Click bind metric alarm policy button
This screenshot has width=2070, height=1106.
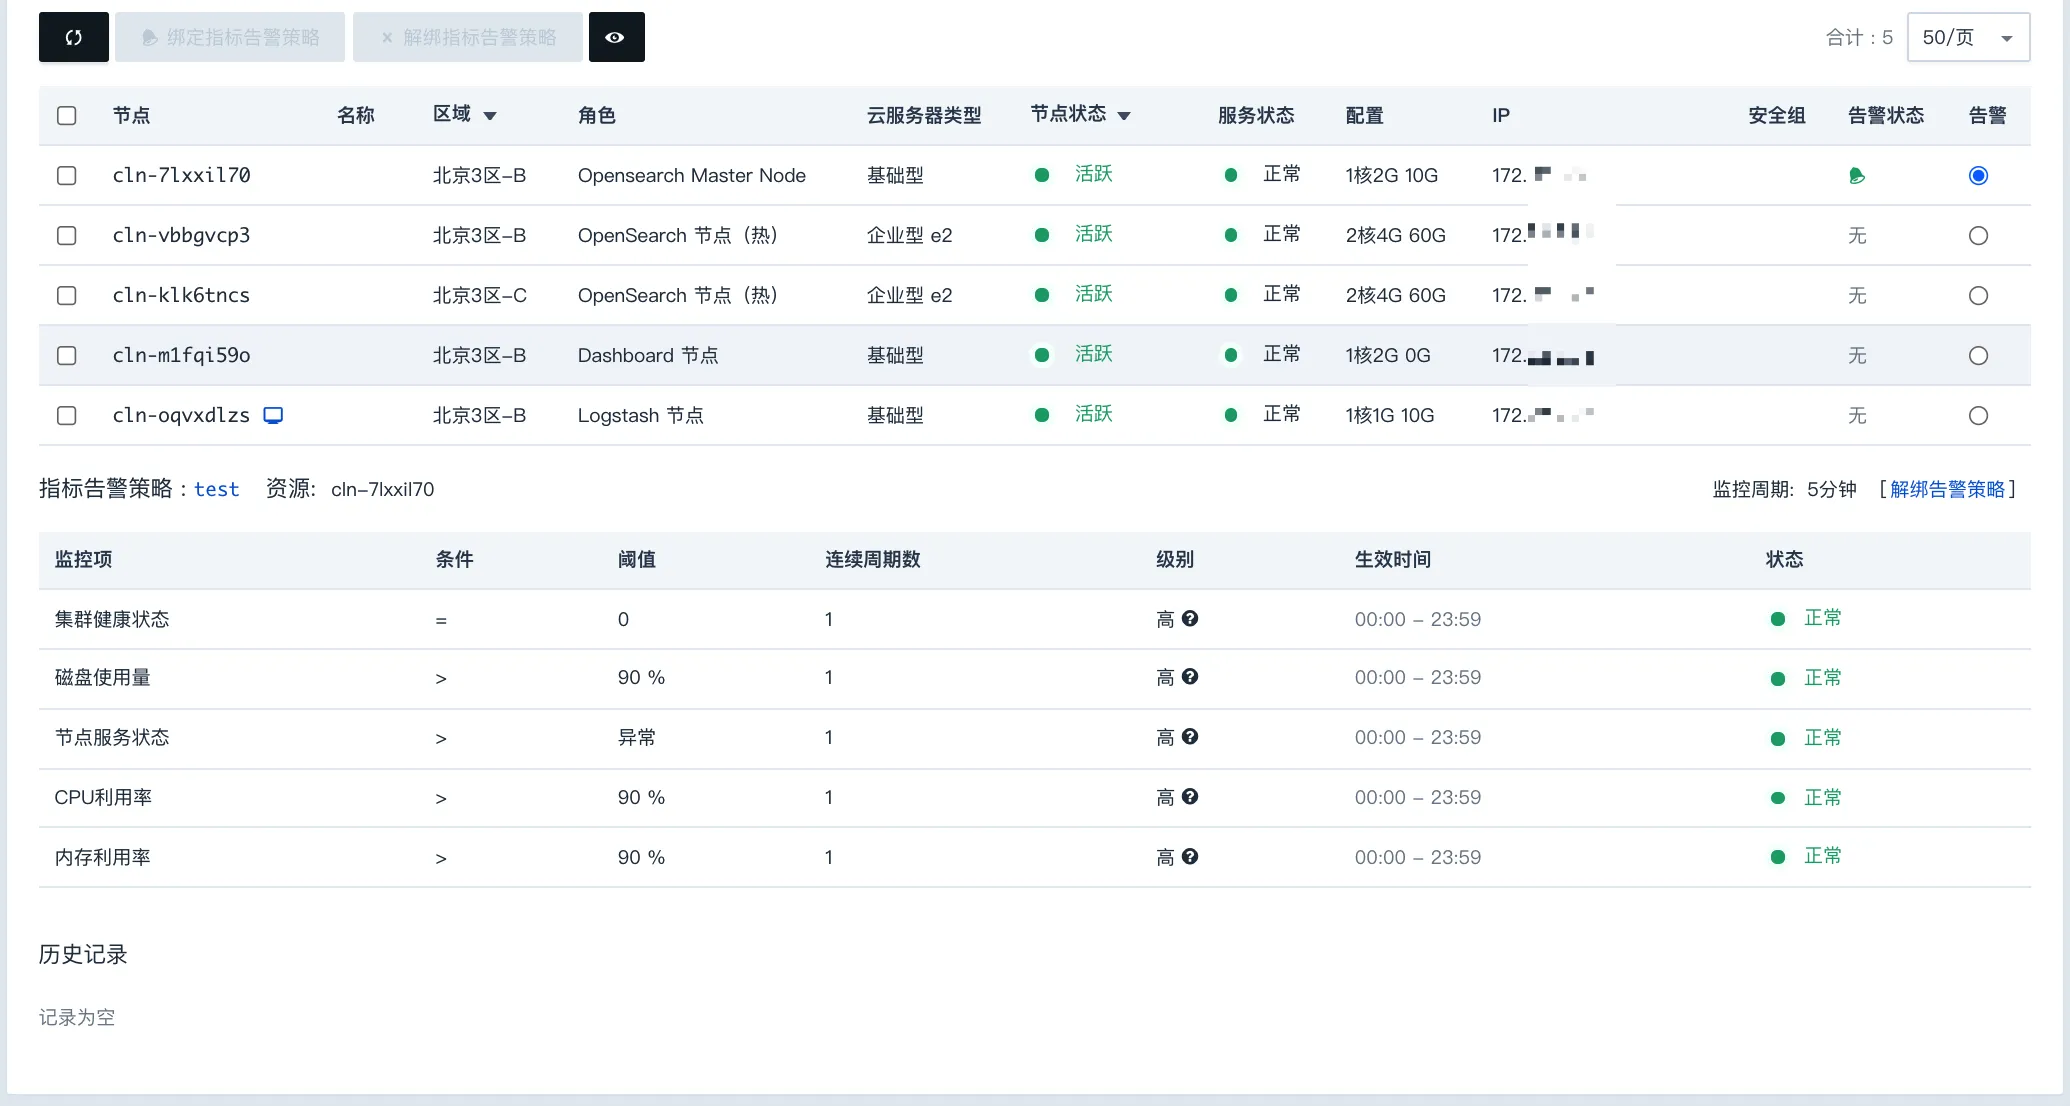tap(230, 37)
